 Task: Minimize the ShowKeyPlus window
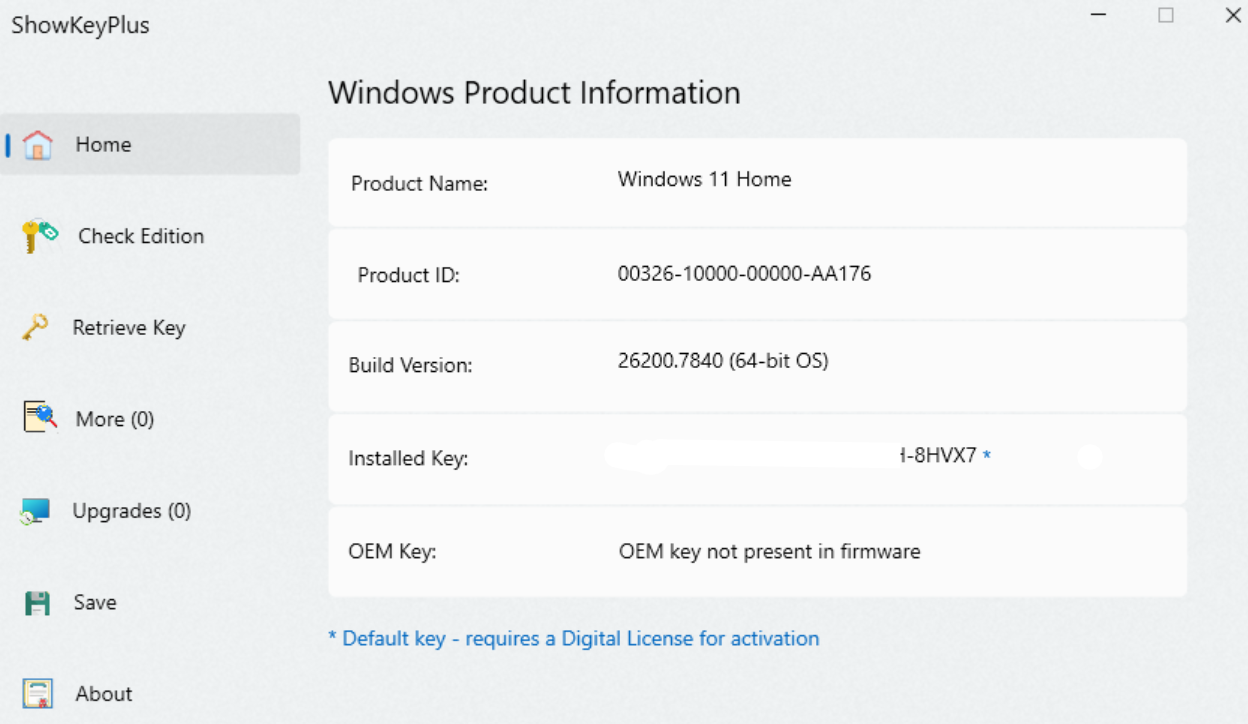tap(1099, 16)
